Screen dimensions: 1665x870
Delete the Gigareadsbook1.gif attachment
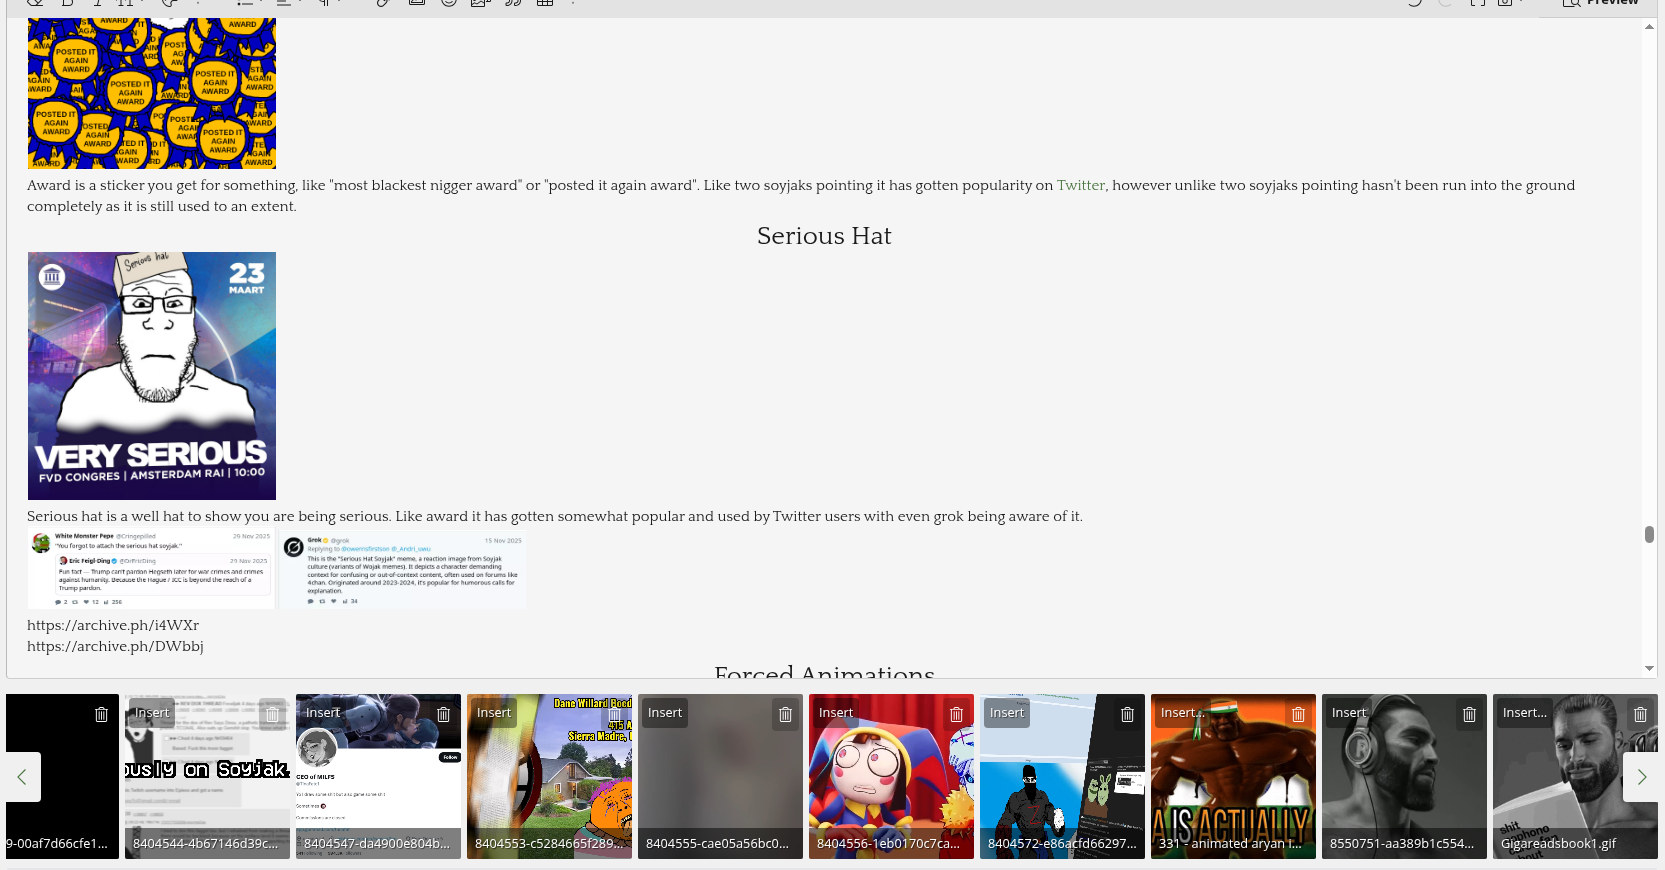click(x=1640, y=714)
